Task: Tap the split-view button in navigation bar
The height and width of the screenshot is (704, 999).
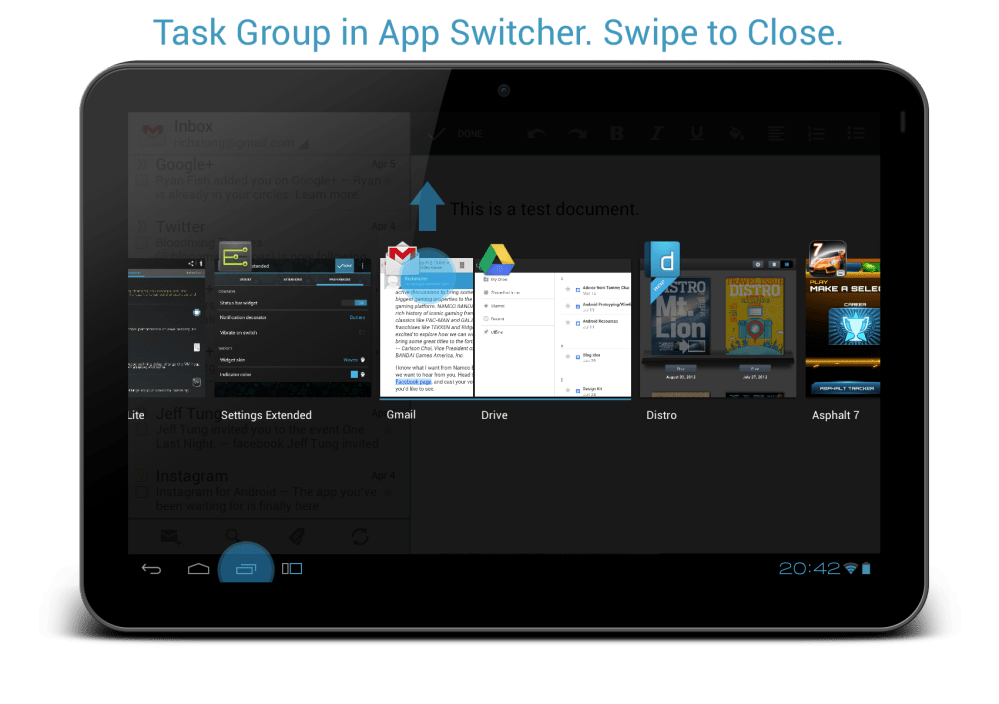Action: pyautogui.click(x=292, y=569)
